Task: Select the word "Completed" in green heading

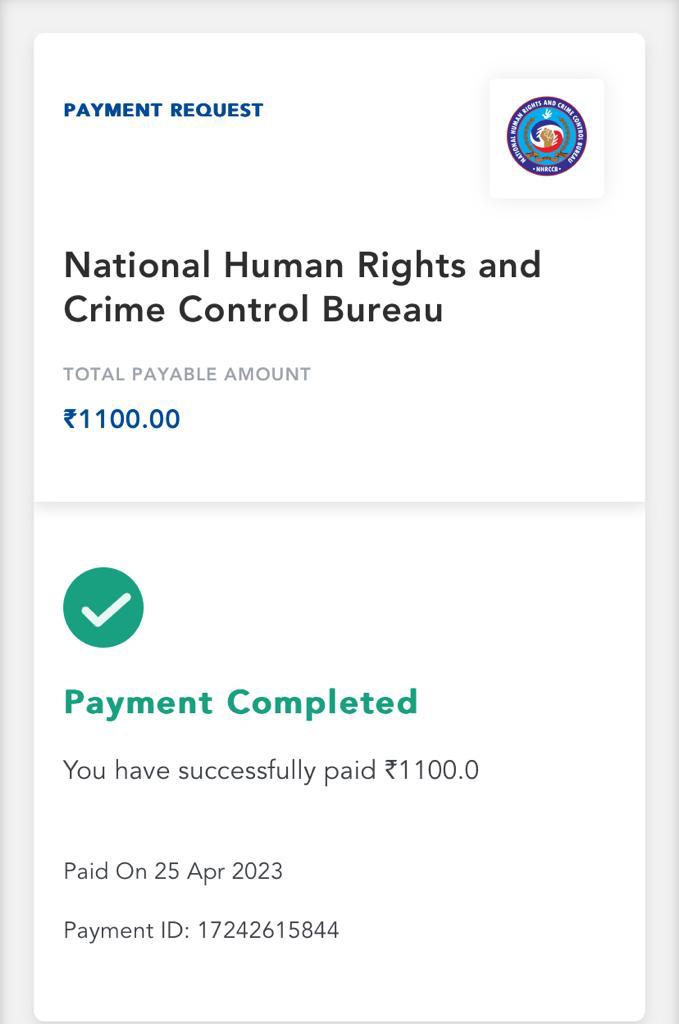Action: pyautogui.click(x=322, y=702)
